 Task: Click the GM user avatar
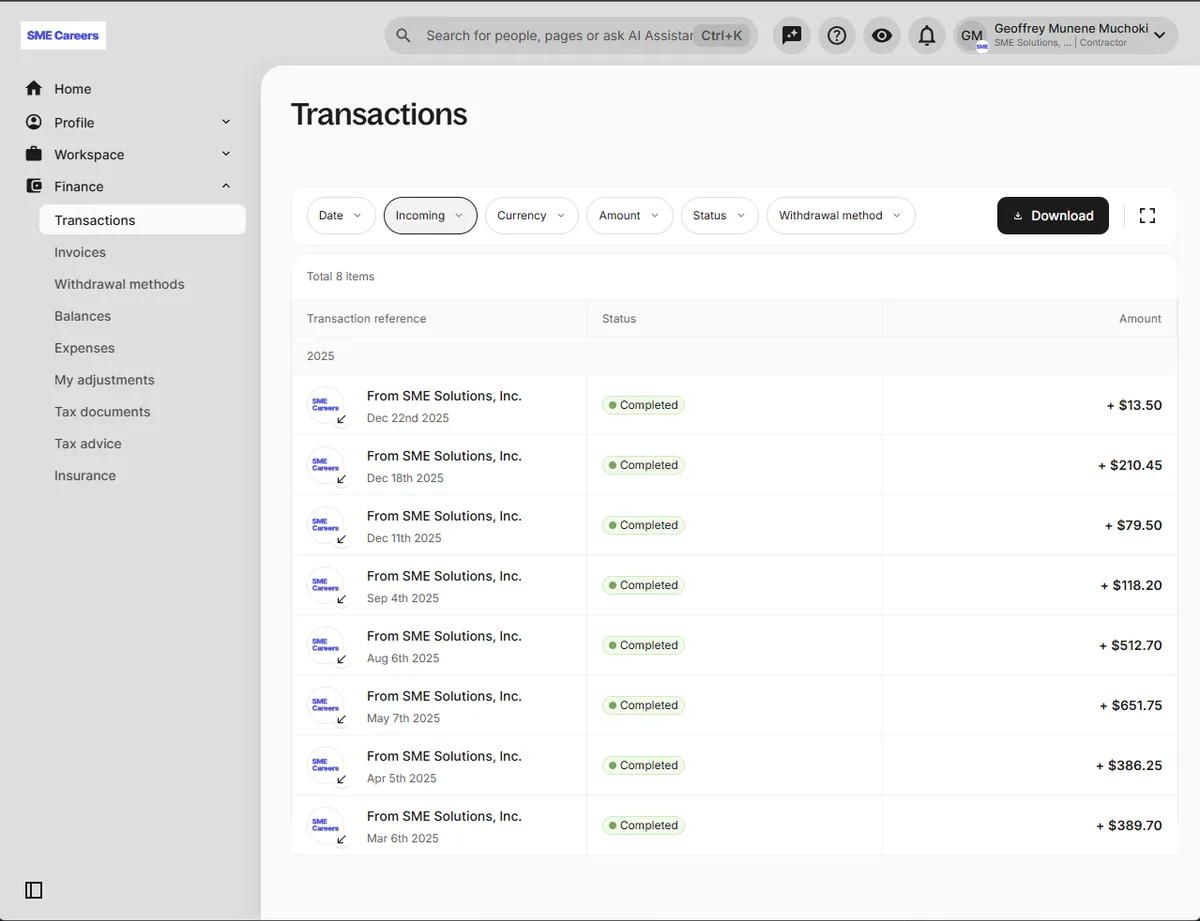[x=972, y=36]
